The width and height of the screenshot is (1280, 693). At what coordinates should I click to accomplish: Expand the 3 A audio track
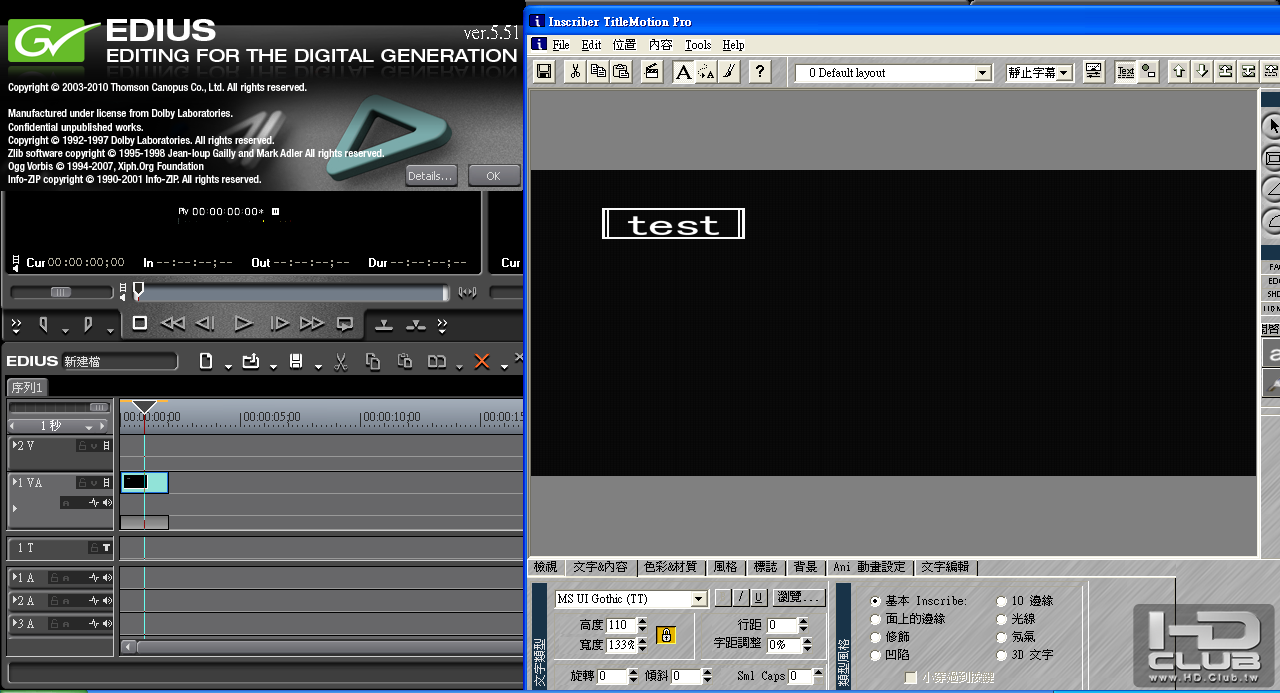14,623
